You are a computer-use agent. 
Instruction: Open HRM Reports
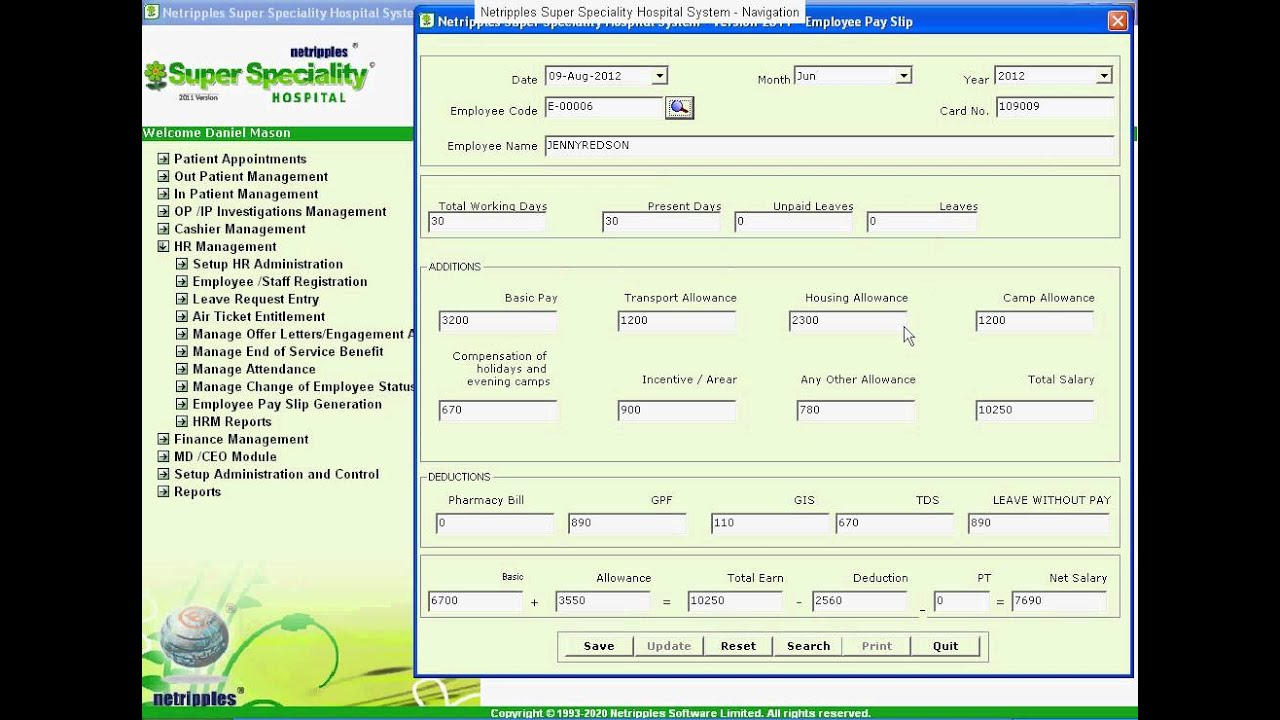[232, 421]
